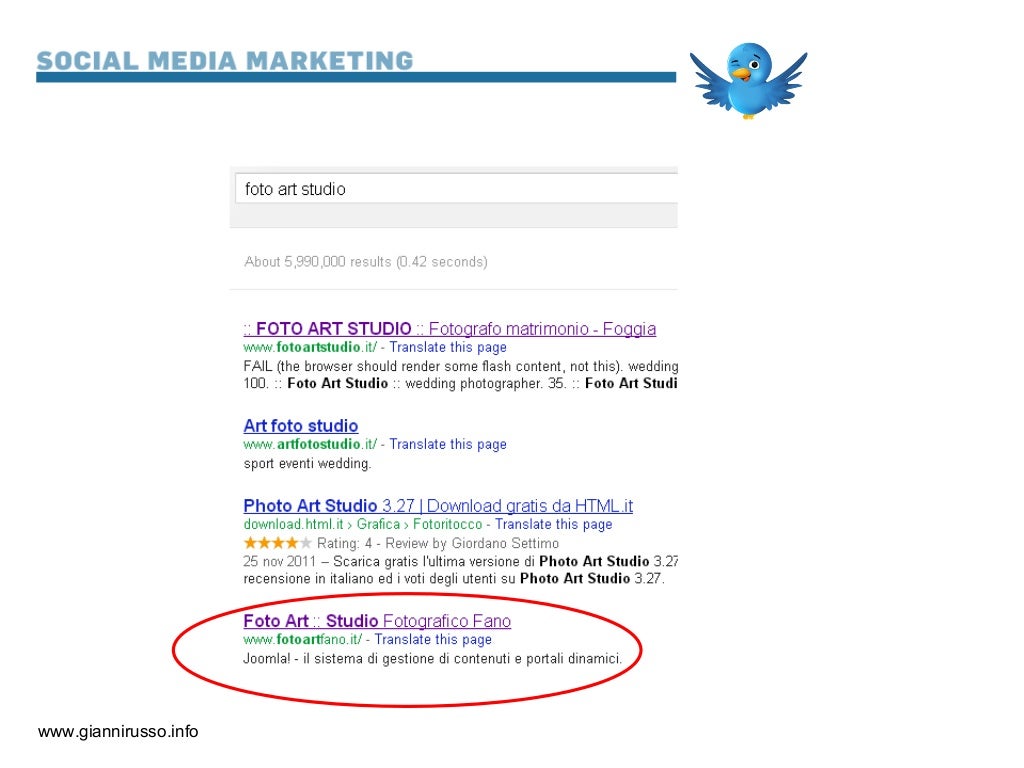The width and height of the screenshot is (1024, 768).
Task: Click the snippet starting 'FAIL (the browser should render'
Action: click(460, 375)
